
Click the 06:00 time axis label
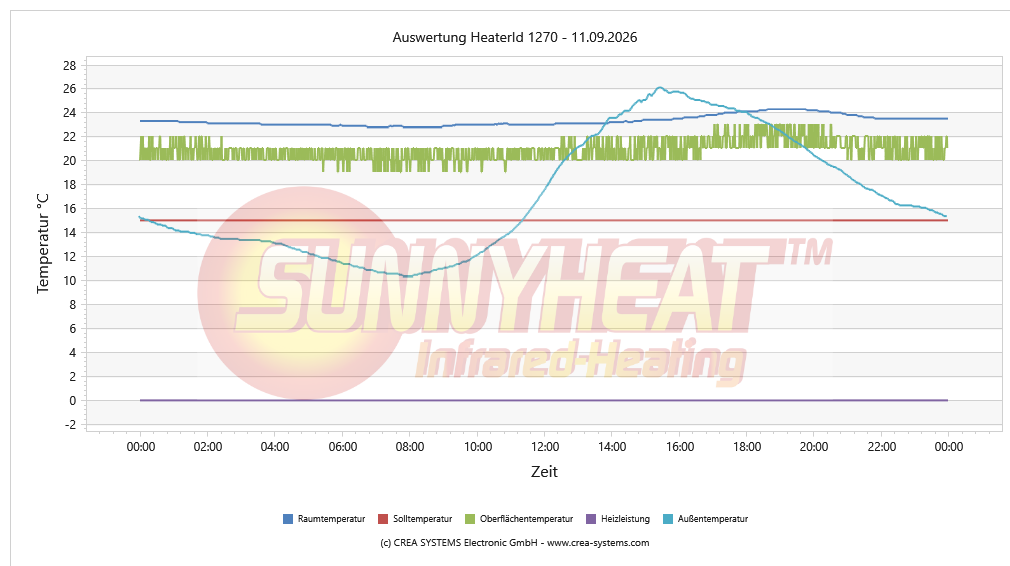[x=343, y=447]
